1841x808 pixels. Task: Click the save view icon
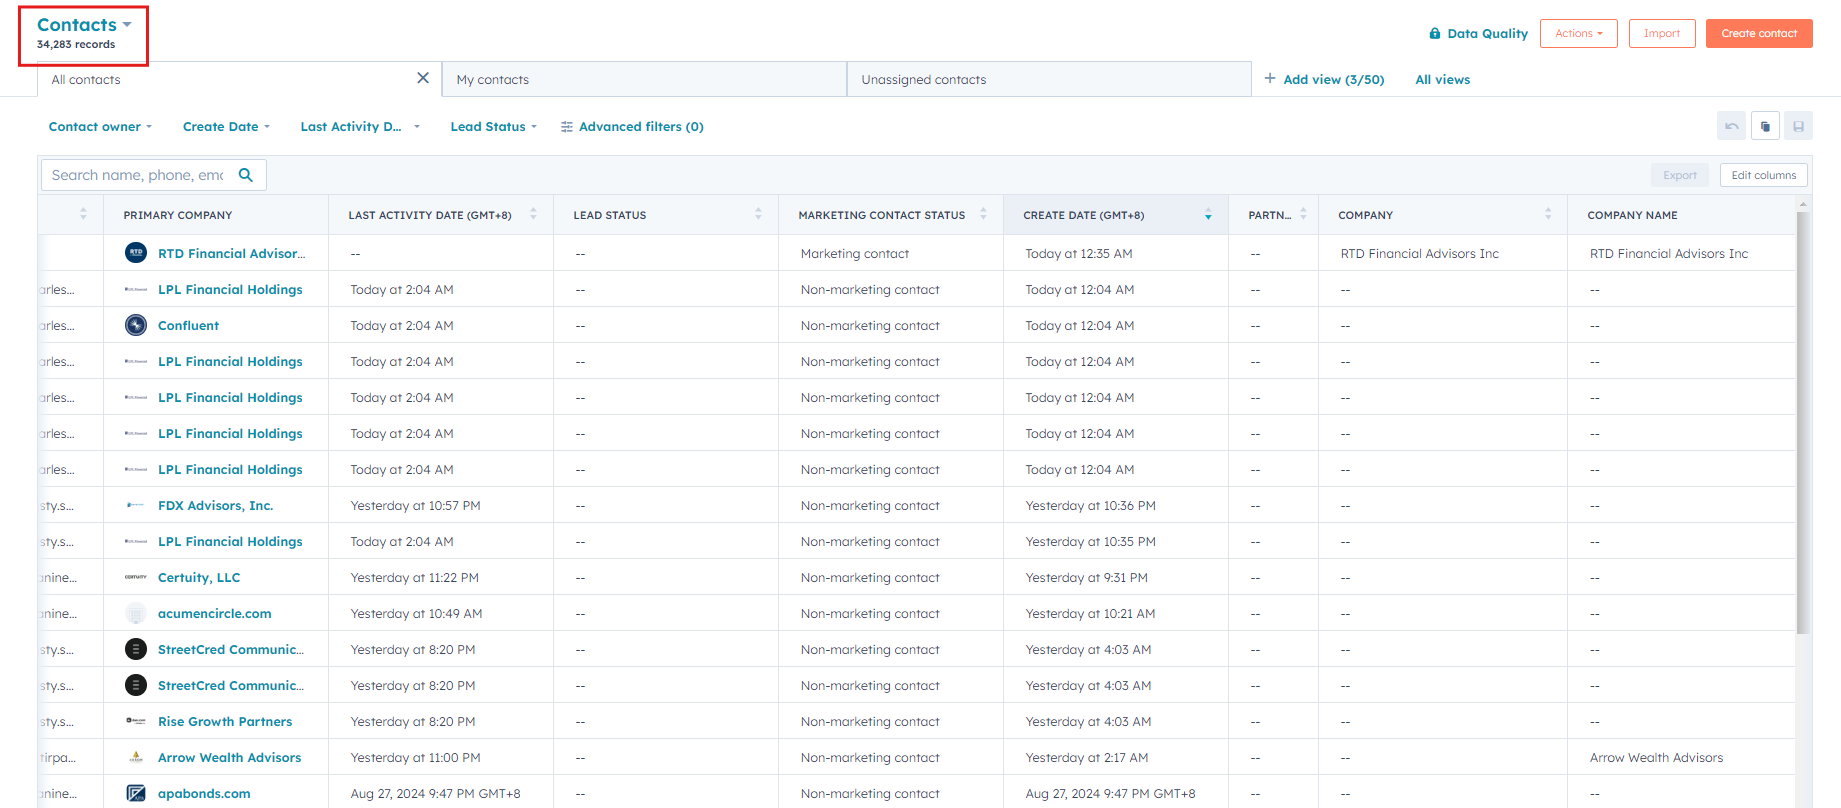click(1798, 126)
